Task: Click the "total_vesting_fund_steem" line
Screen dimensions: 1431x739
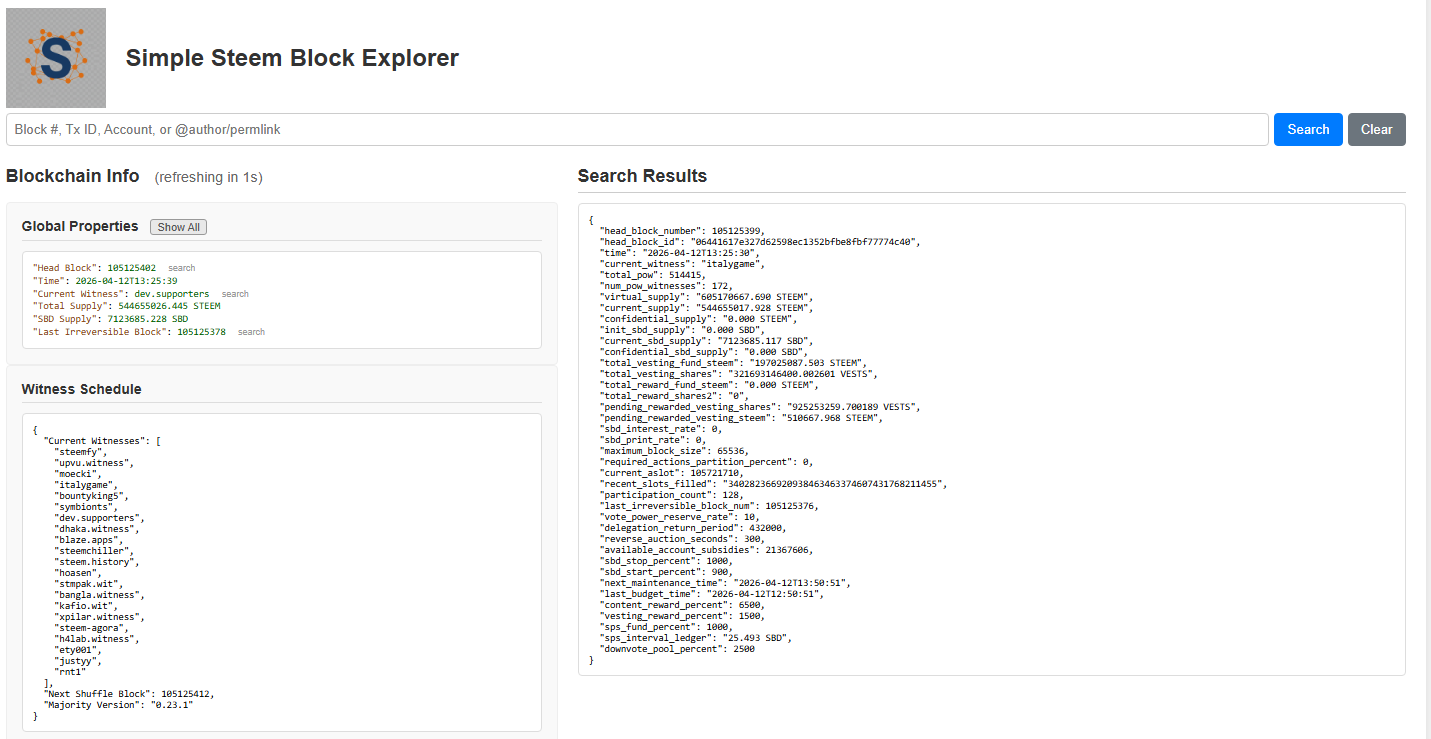Action: (733, 363)
